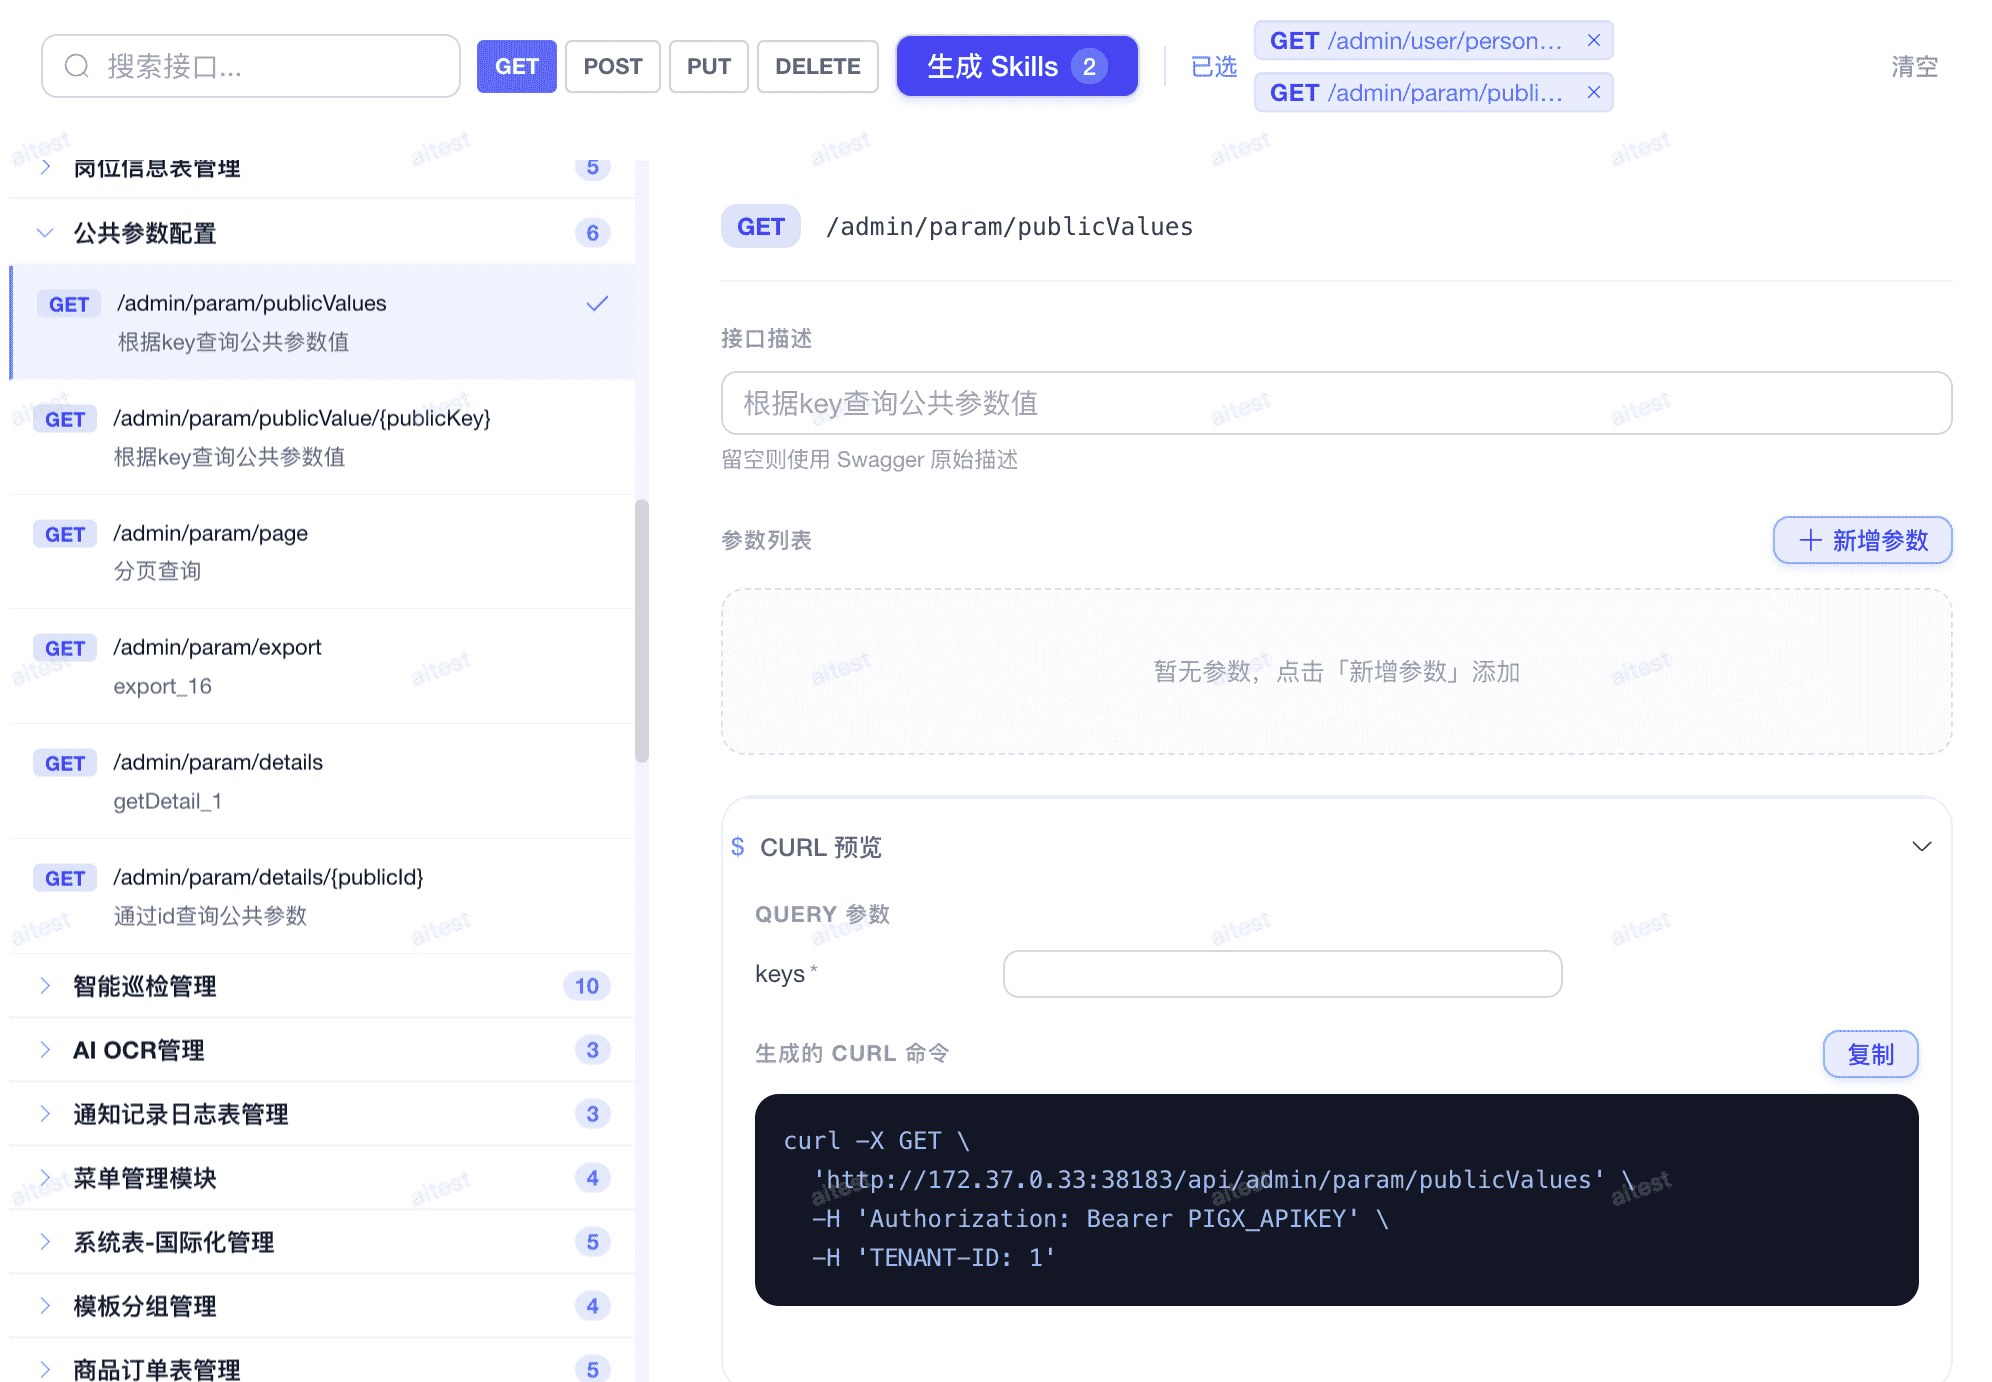The image size is (1992, 1382).
Task: Click the X to remove /admin/param/publi selection
Action: point(1594,92)
